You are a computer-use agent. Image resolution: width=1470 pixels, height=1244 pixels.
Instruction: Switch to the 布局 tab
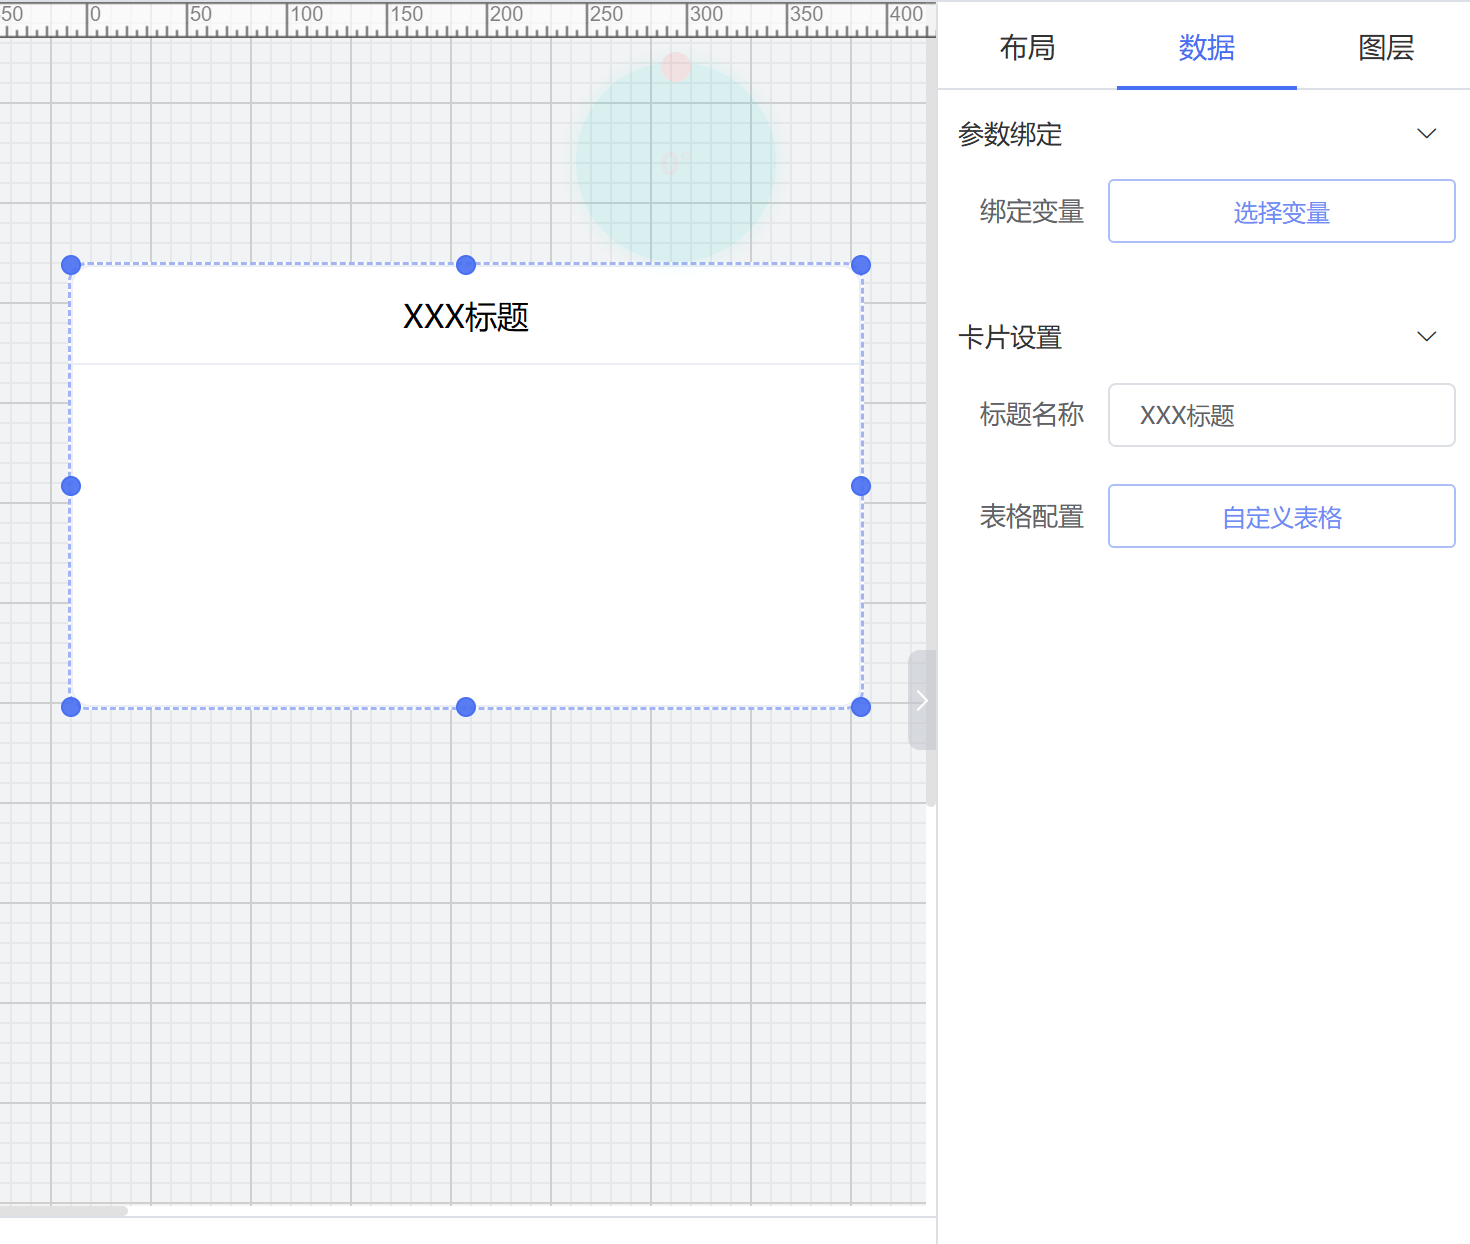(x=1027, y=47)
